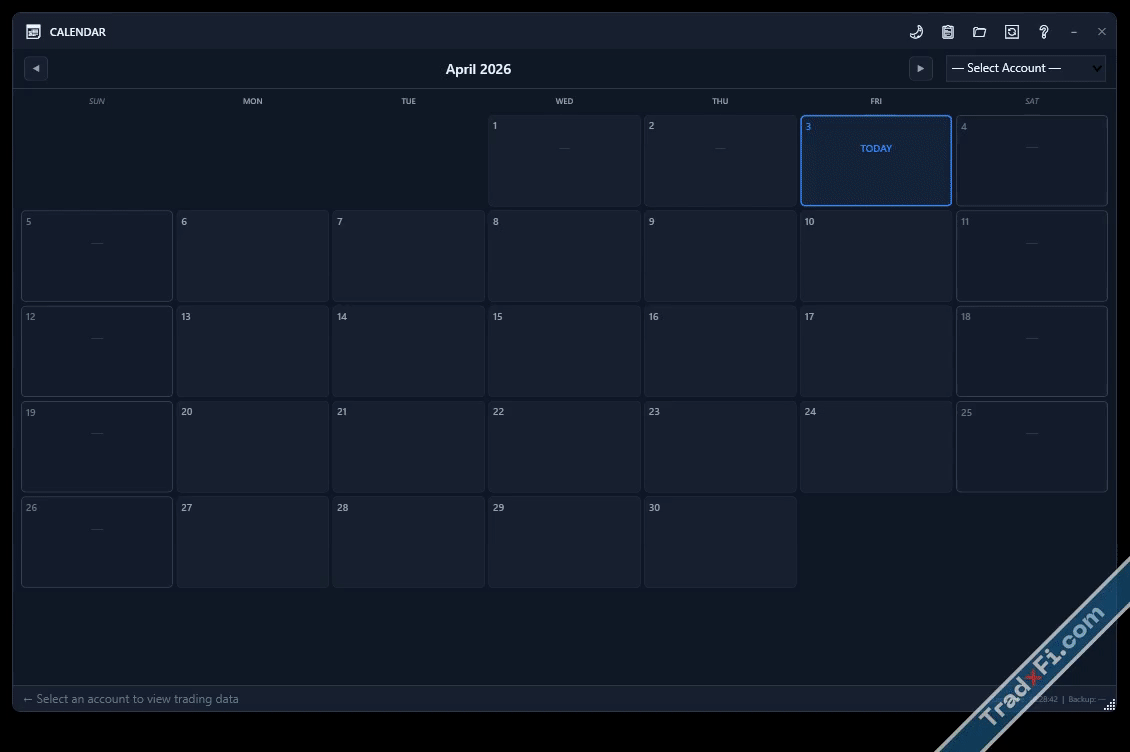Close the Calendar window
This screenshot has height=752, width=1130.
pyautogui.click(x=1102, y=32)
